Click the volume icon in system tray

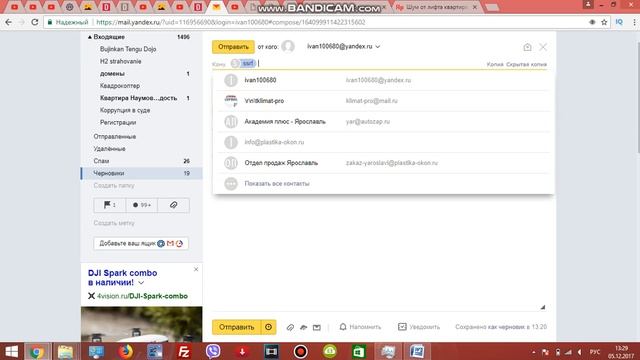tap(579, 352)
